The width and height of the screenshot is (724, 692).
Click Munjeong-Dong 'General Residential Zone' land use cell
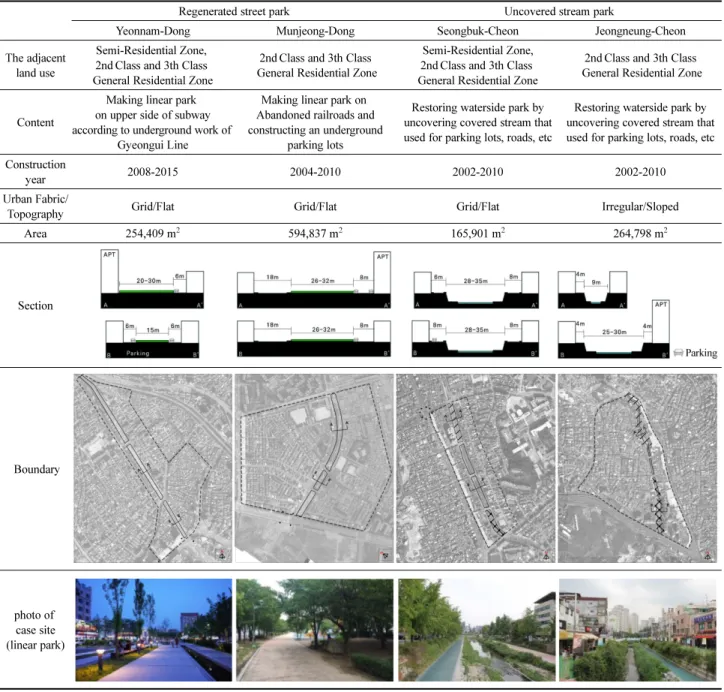coord(317,65)
